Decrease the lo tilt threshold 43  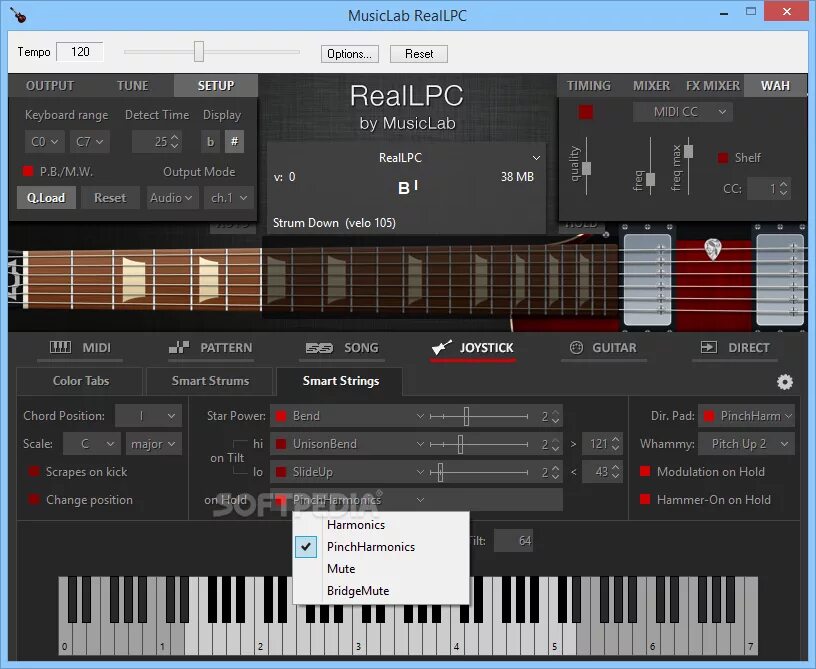coord(616,476)
